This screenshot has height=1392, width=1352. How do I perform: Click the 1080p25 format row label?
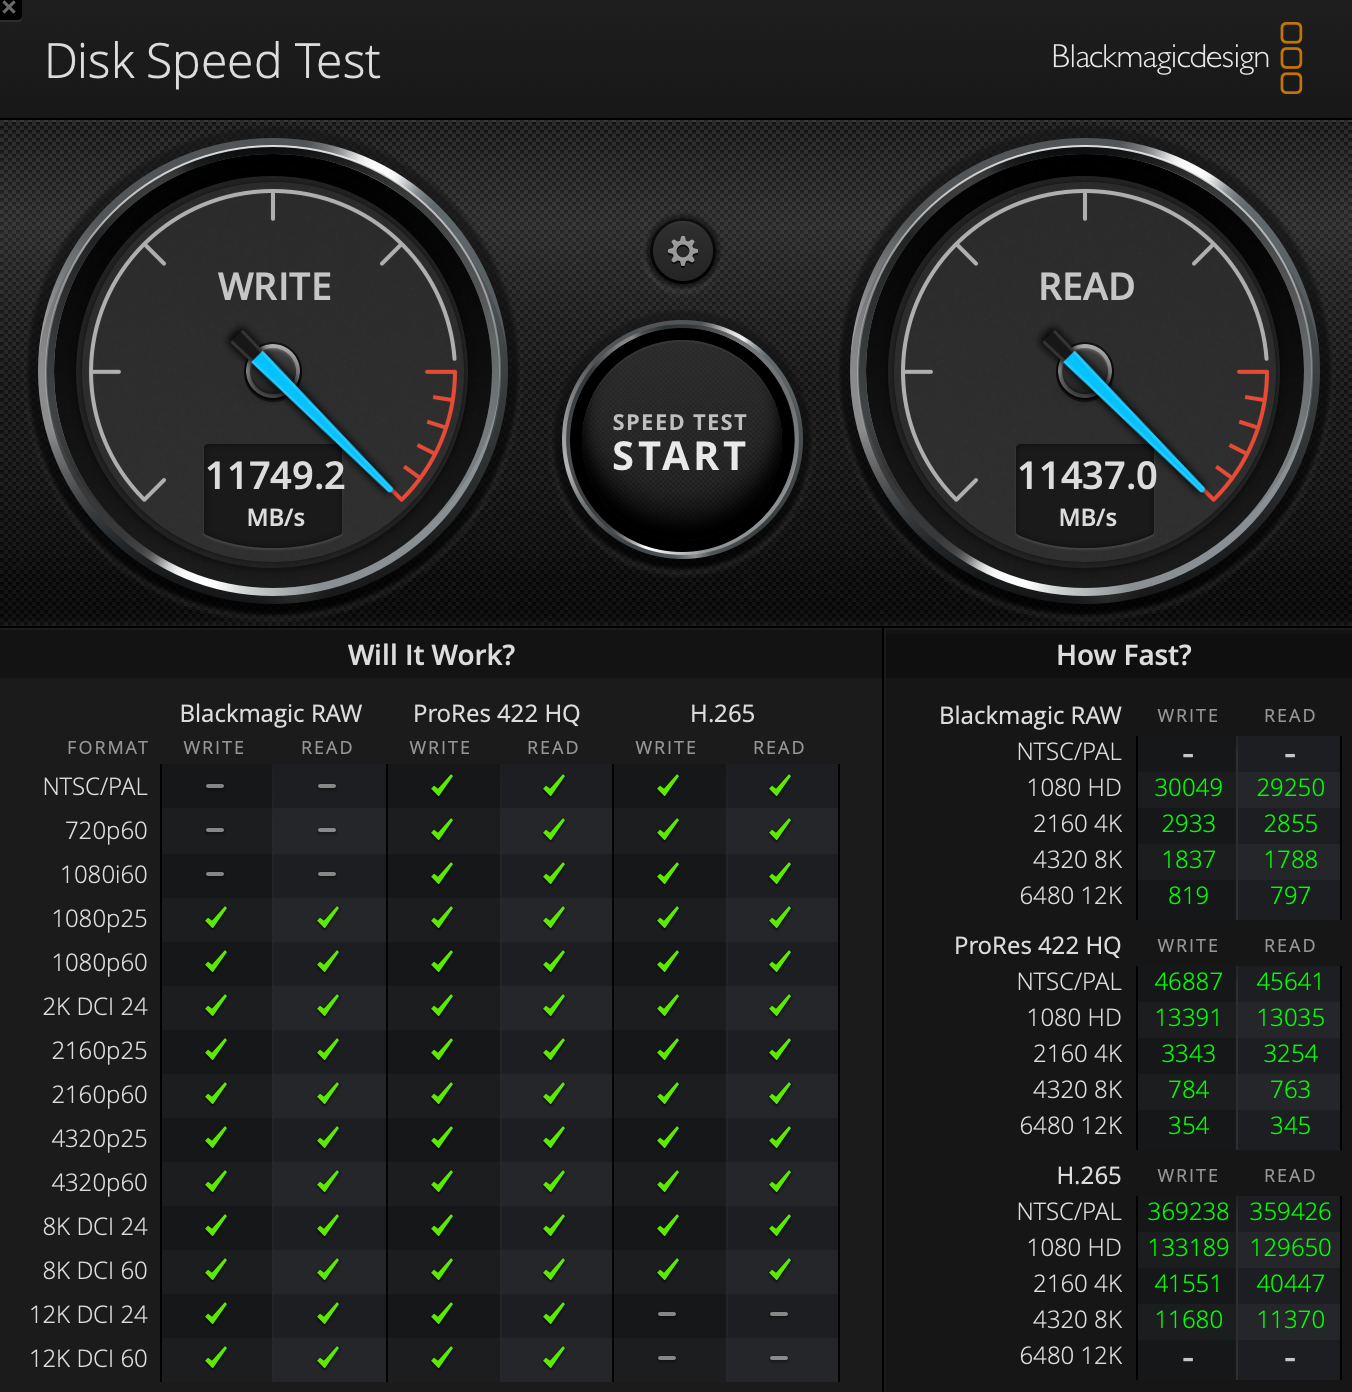coord(100,919)
